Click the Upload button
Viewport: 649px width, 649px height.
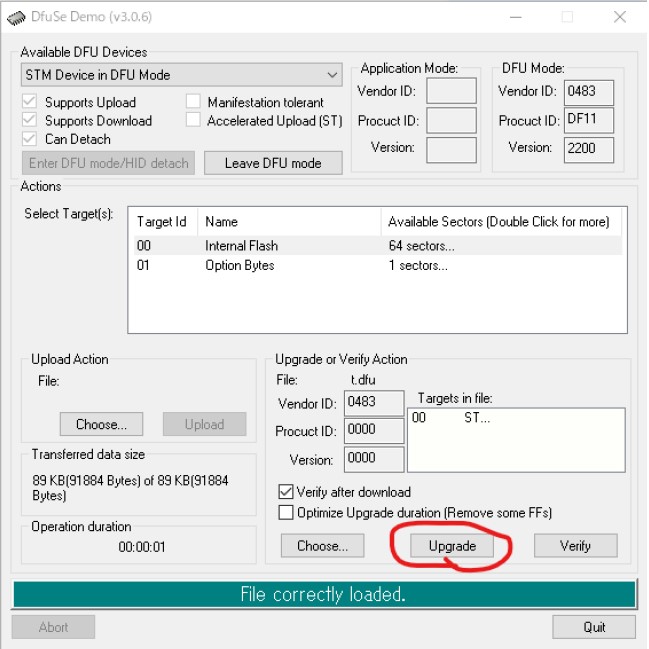point(204,424)
